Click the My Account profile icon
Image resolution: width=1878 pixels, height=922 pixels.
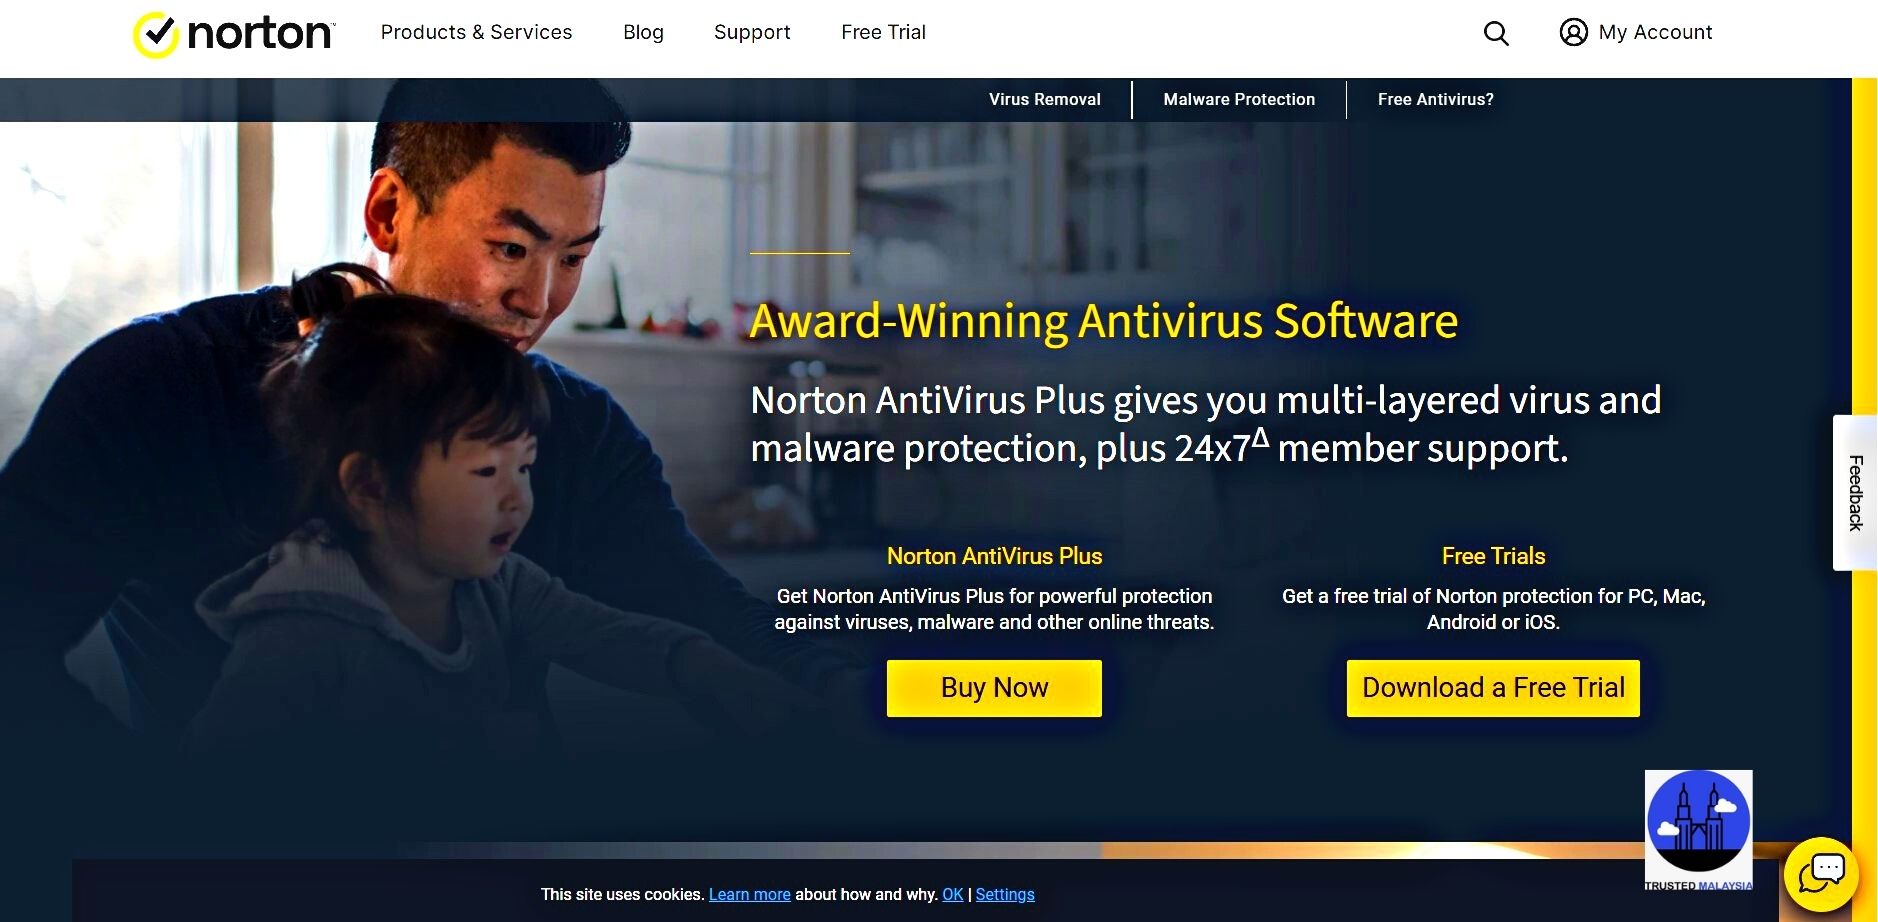coord(1573,32)
